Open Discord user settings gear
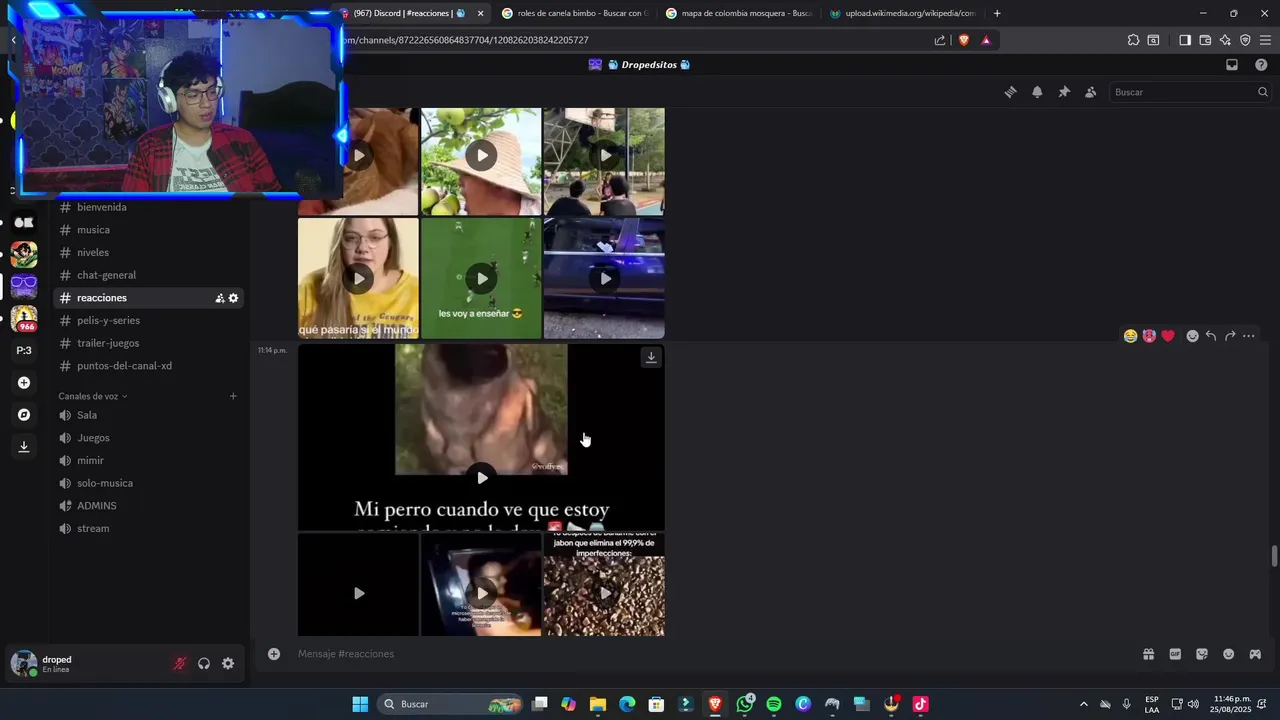 coord(228,664)
